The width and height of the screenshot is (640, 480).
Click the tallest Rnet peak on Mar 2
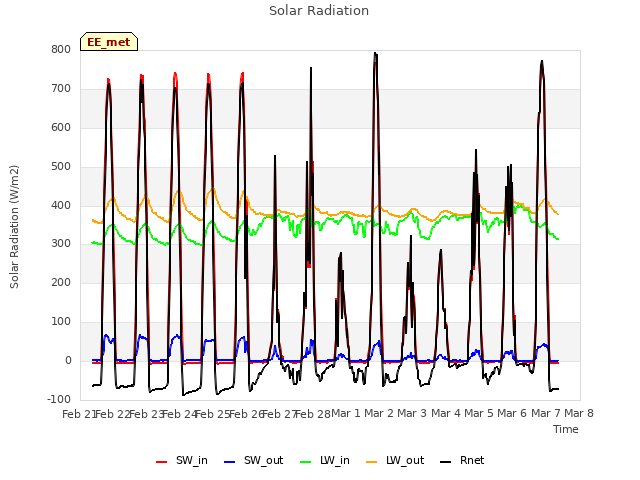click(375, 53)
